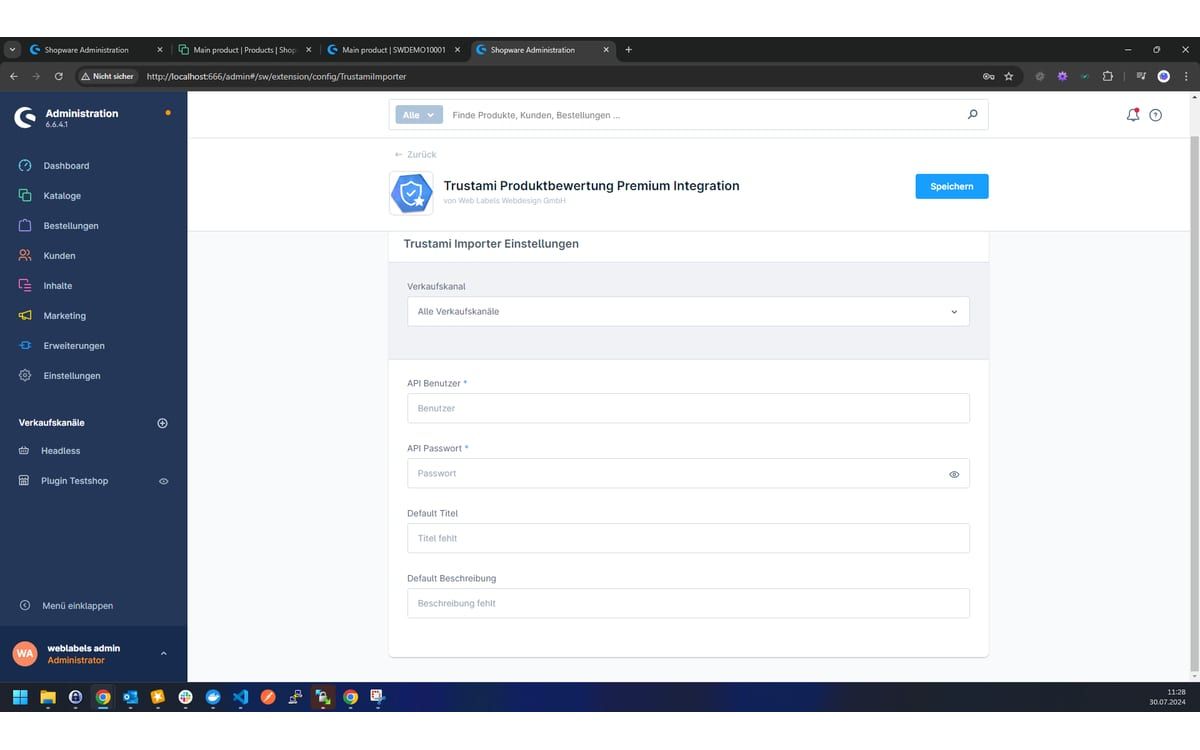Click into the Default Titel field

688,538
